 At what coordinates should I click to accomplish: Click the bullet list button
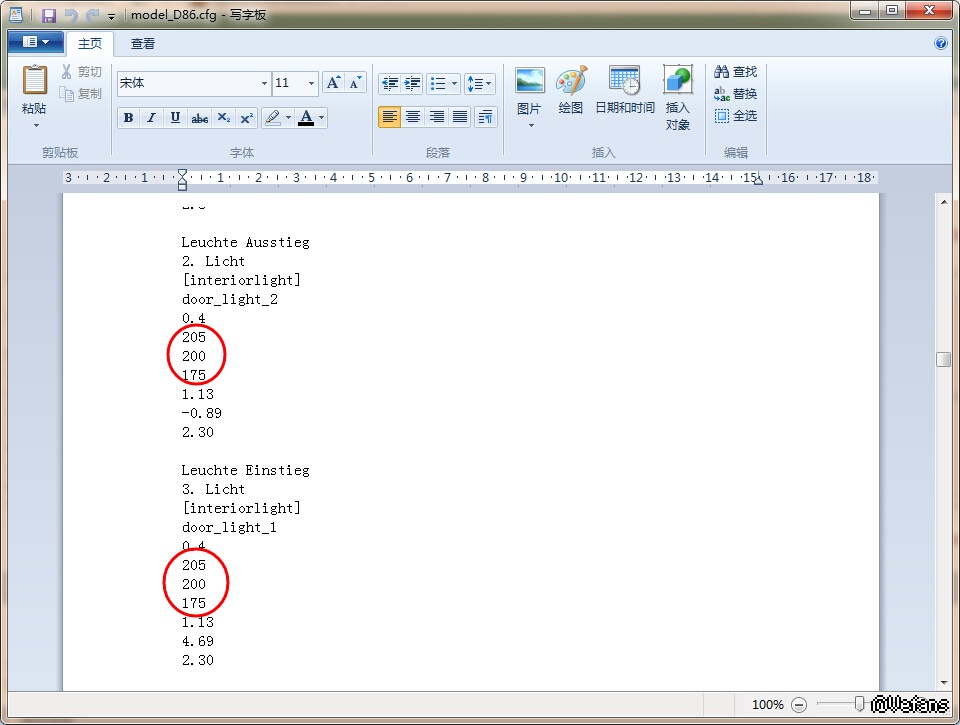click(x=438, y=83)
